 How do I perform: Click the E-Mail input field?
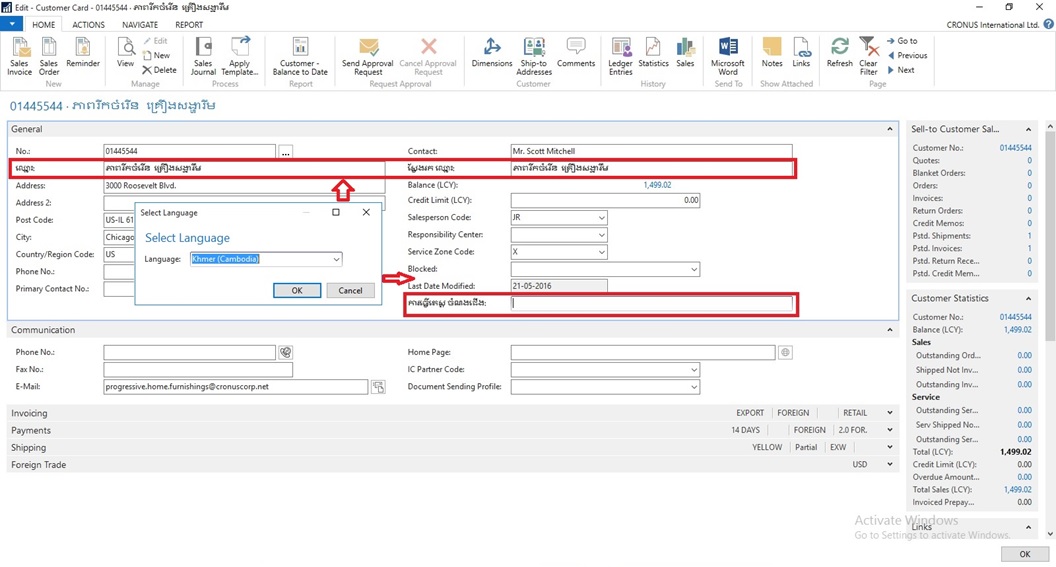235,387
